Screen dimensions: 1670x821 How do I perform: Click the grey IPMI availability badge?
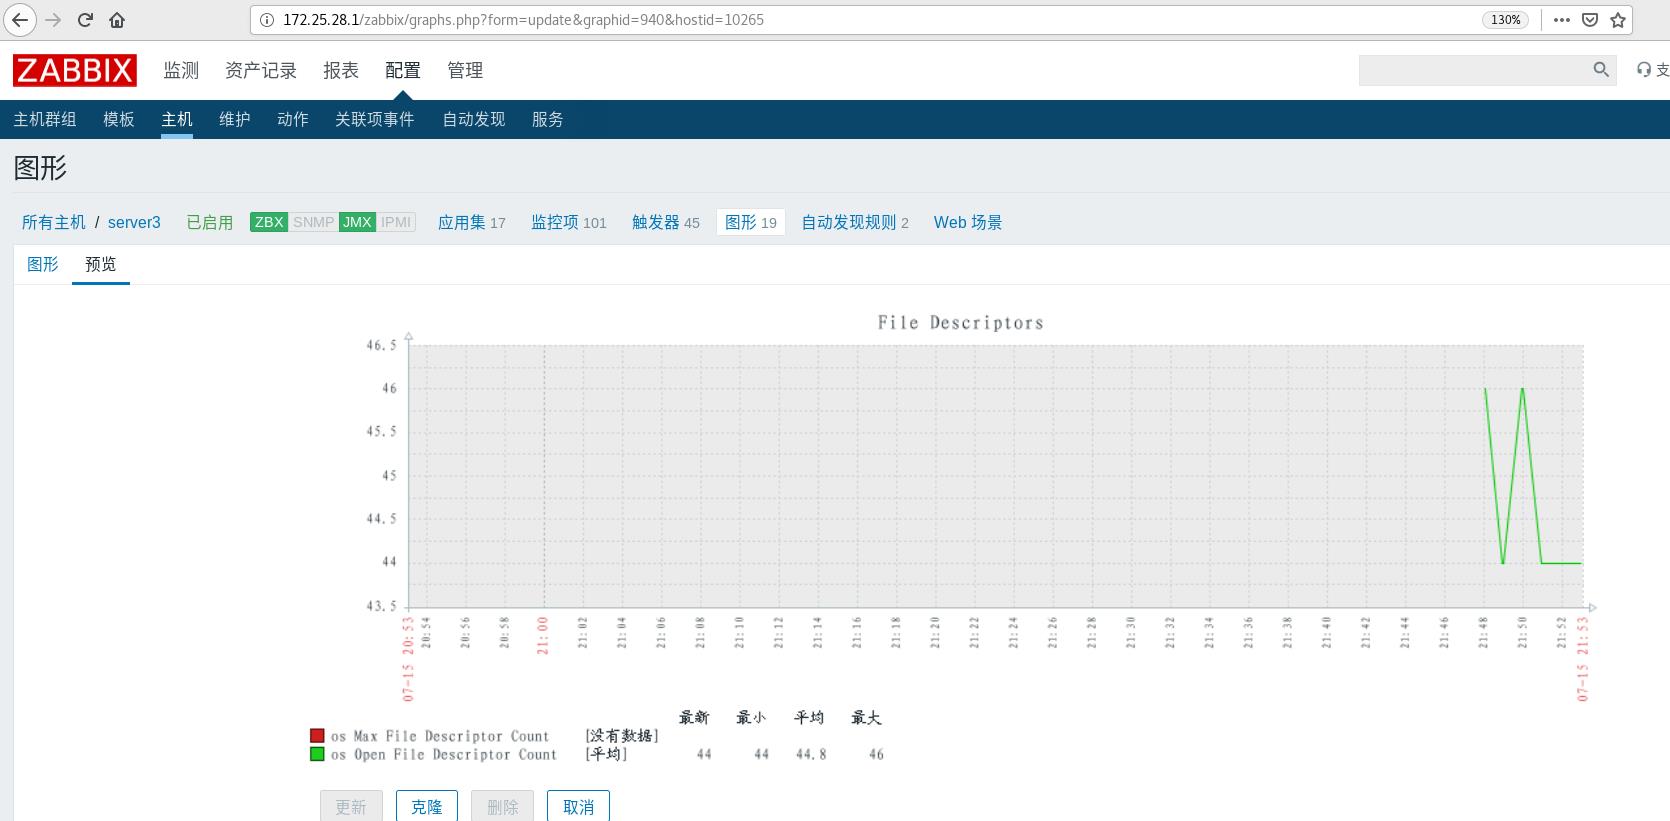(396, 222)
